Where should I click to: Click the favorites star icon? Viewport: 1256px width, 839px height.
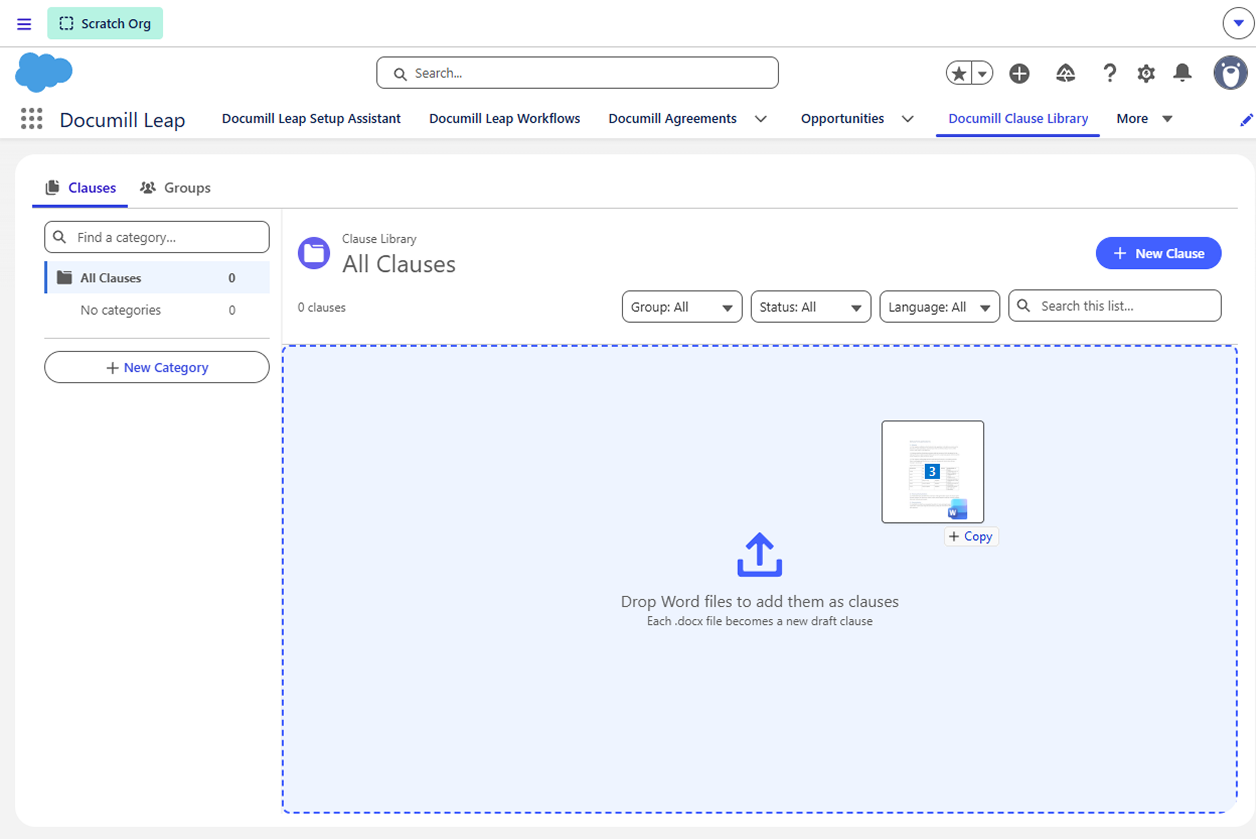click(959, 73)
